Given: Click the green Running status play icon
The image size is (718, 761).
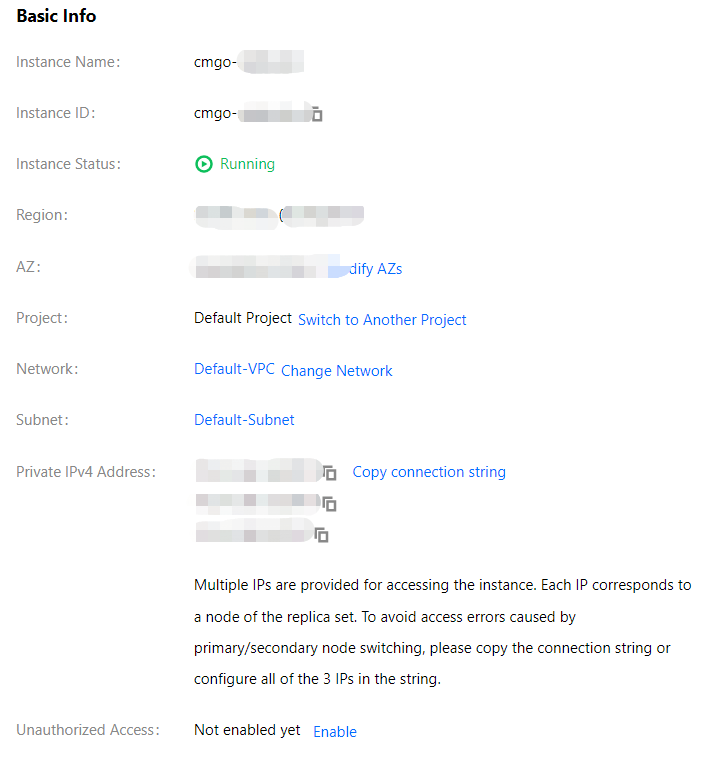Looking at the screenshot, I should point(204,164).
